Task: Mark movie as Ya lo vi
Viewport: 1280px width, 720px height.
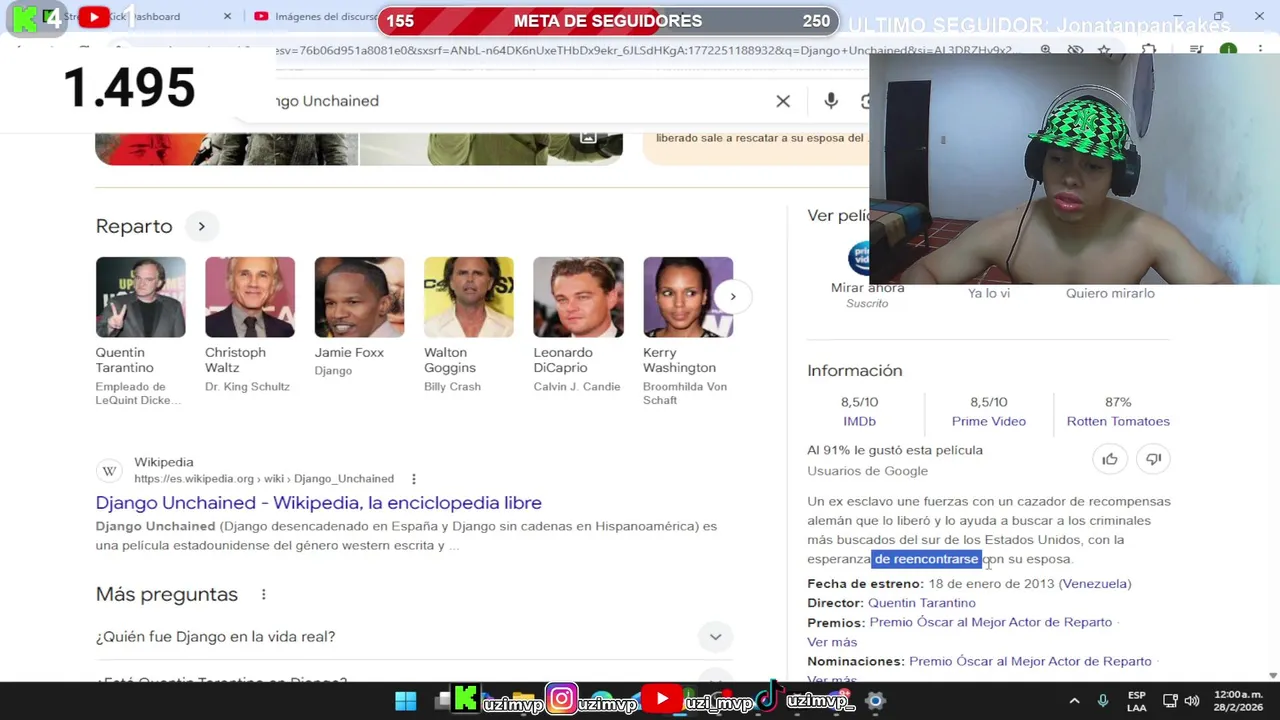Action: click(989, 293)
